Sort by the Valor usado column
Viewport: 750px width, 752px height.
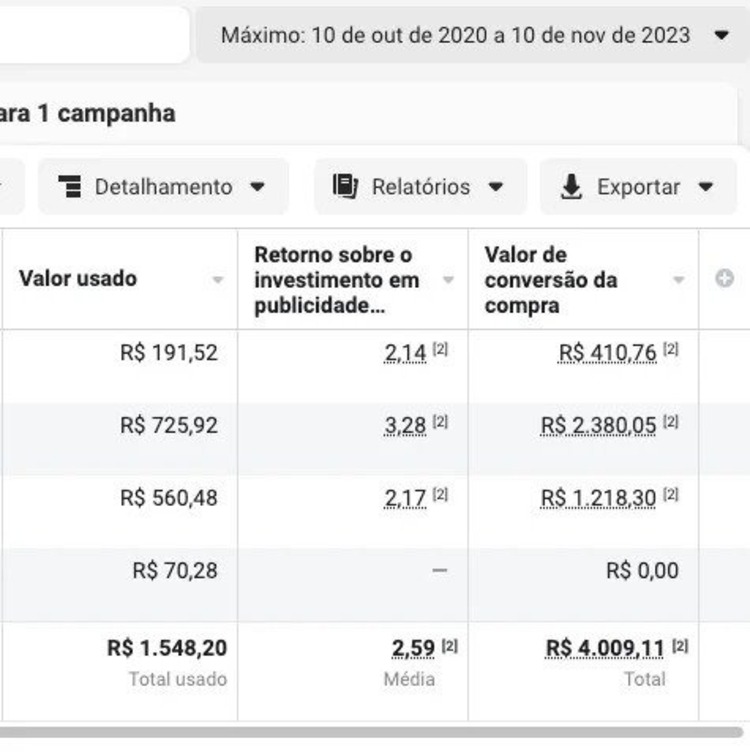217,280
